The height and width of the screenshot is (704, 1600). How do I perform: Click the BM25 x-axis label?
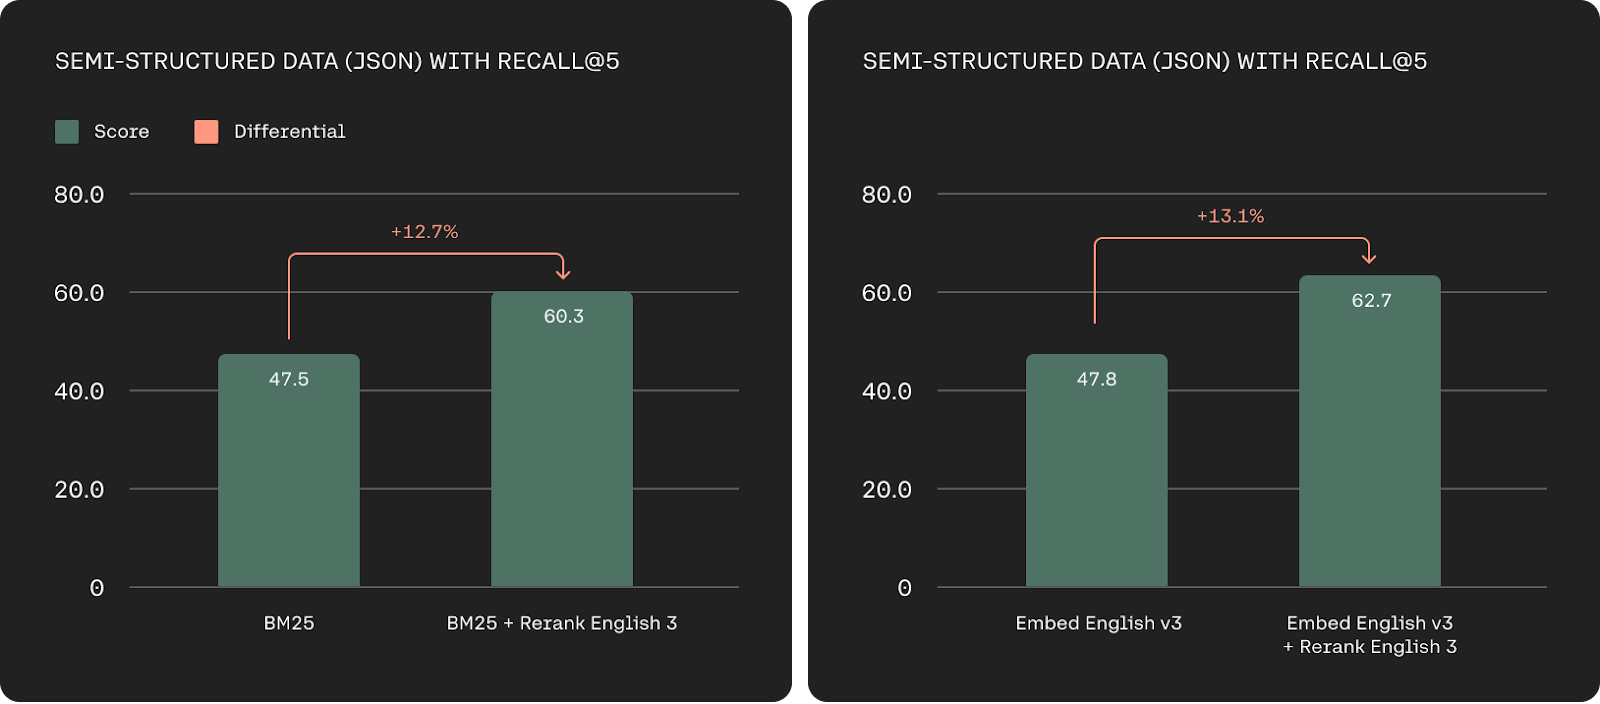click(289, 623)
